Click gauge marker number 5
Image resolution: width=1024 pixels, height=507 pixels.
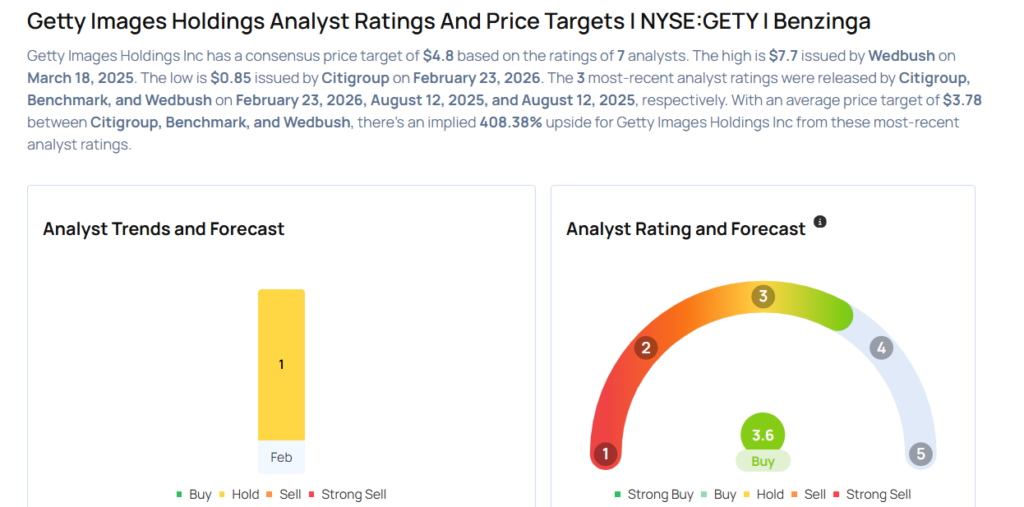(921, 455)
